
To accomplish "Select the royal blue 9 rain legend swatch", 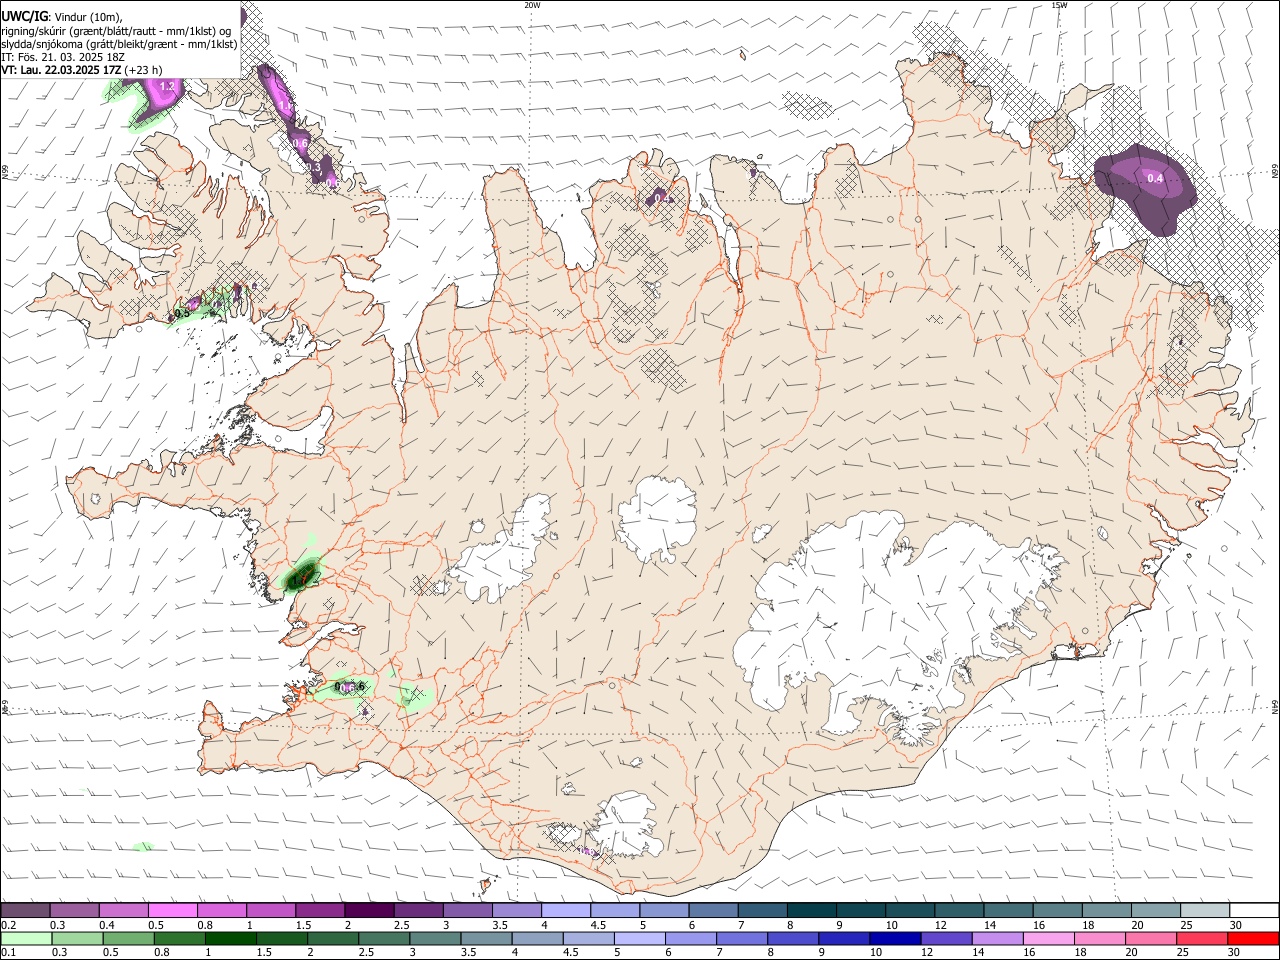I will pyautogui.click(x=843, y=938).
